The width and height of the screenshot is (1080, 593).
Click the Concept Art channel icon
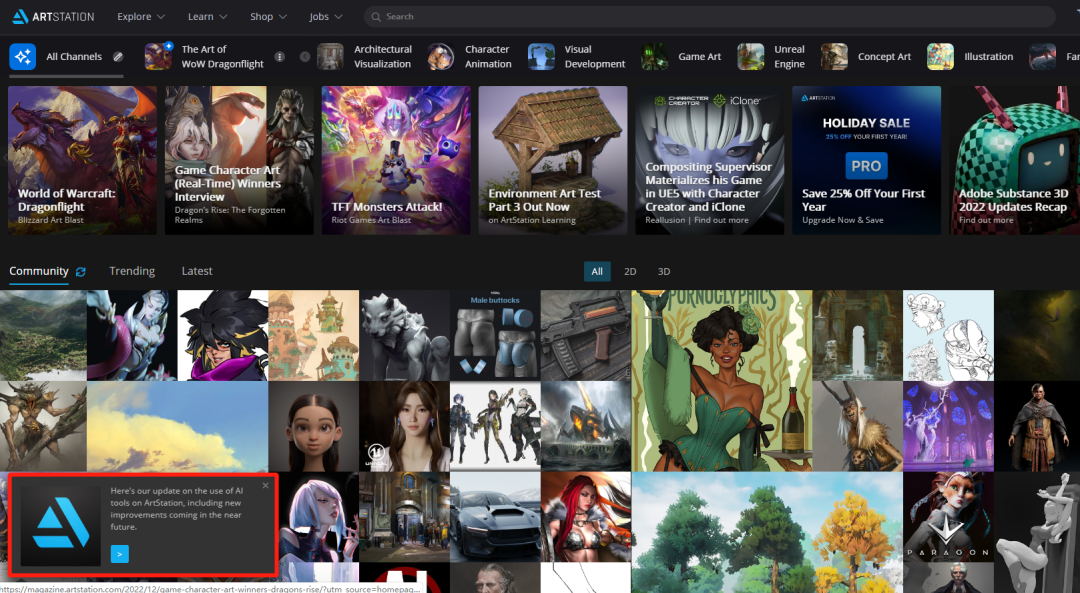[x=834, y=56]
